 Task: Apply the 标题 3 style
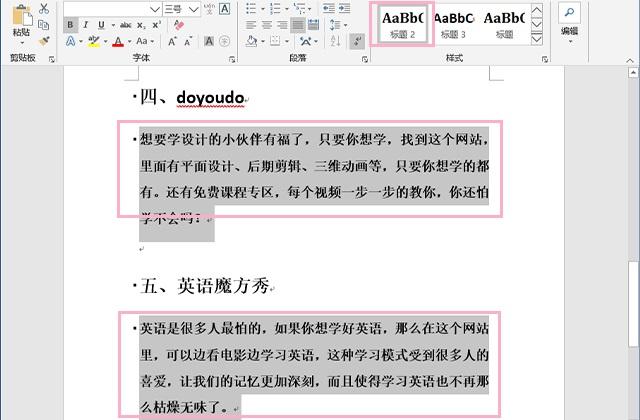coord(453,24)
